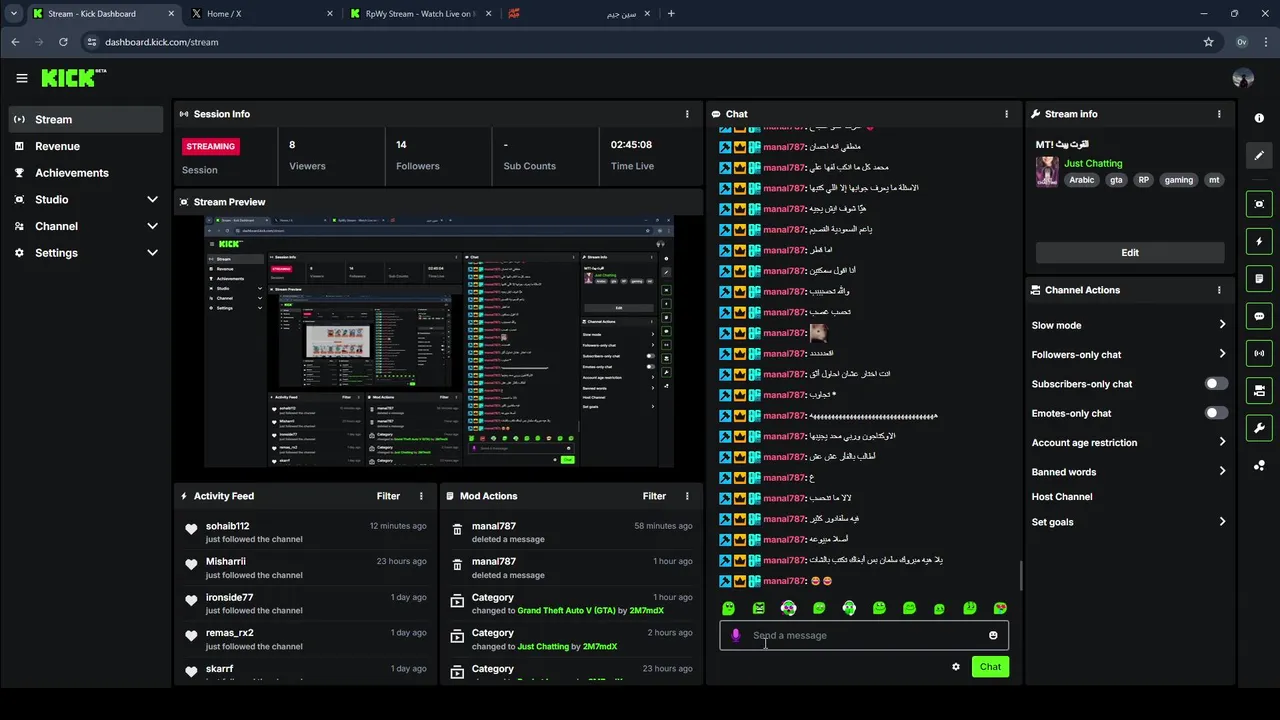Viewport: 1280px width, 720px height.
Task: Click the browser address bar URL
Action: [x=161, y=42]
